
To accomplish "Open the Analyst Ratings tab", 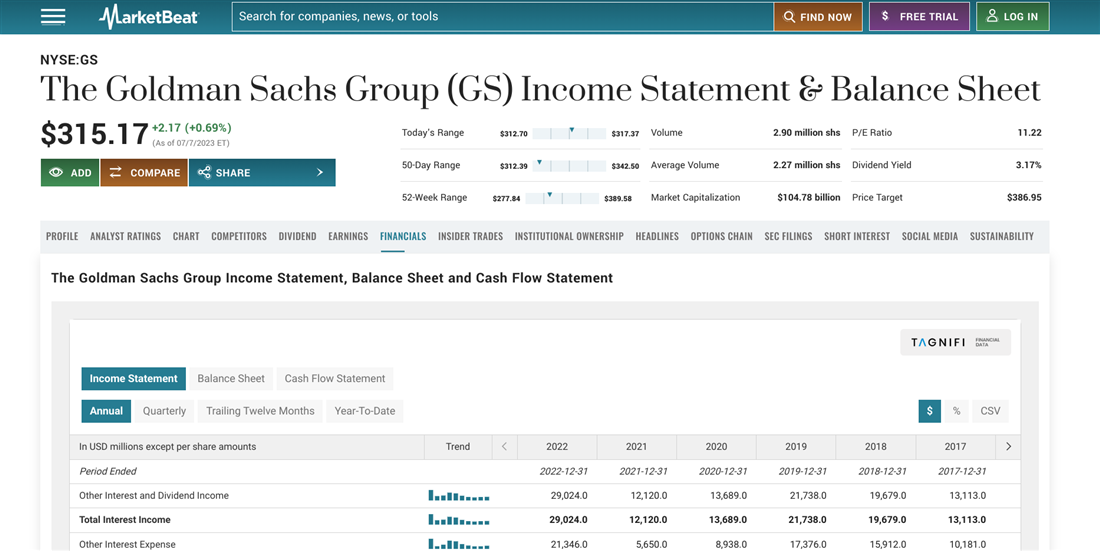I will click(125, 237).
